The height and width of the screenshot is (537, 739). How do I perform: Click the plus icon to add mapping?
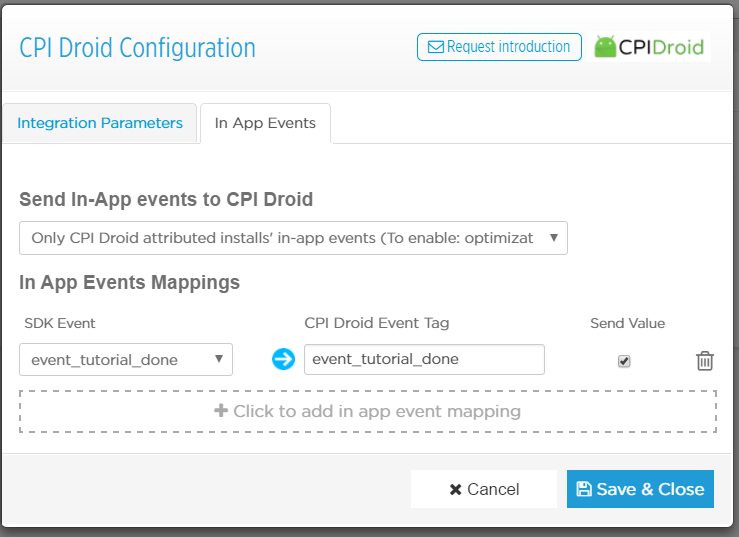[x=221, y=411]
